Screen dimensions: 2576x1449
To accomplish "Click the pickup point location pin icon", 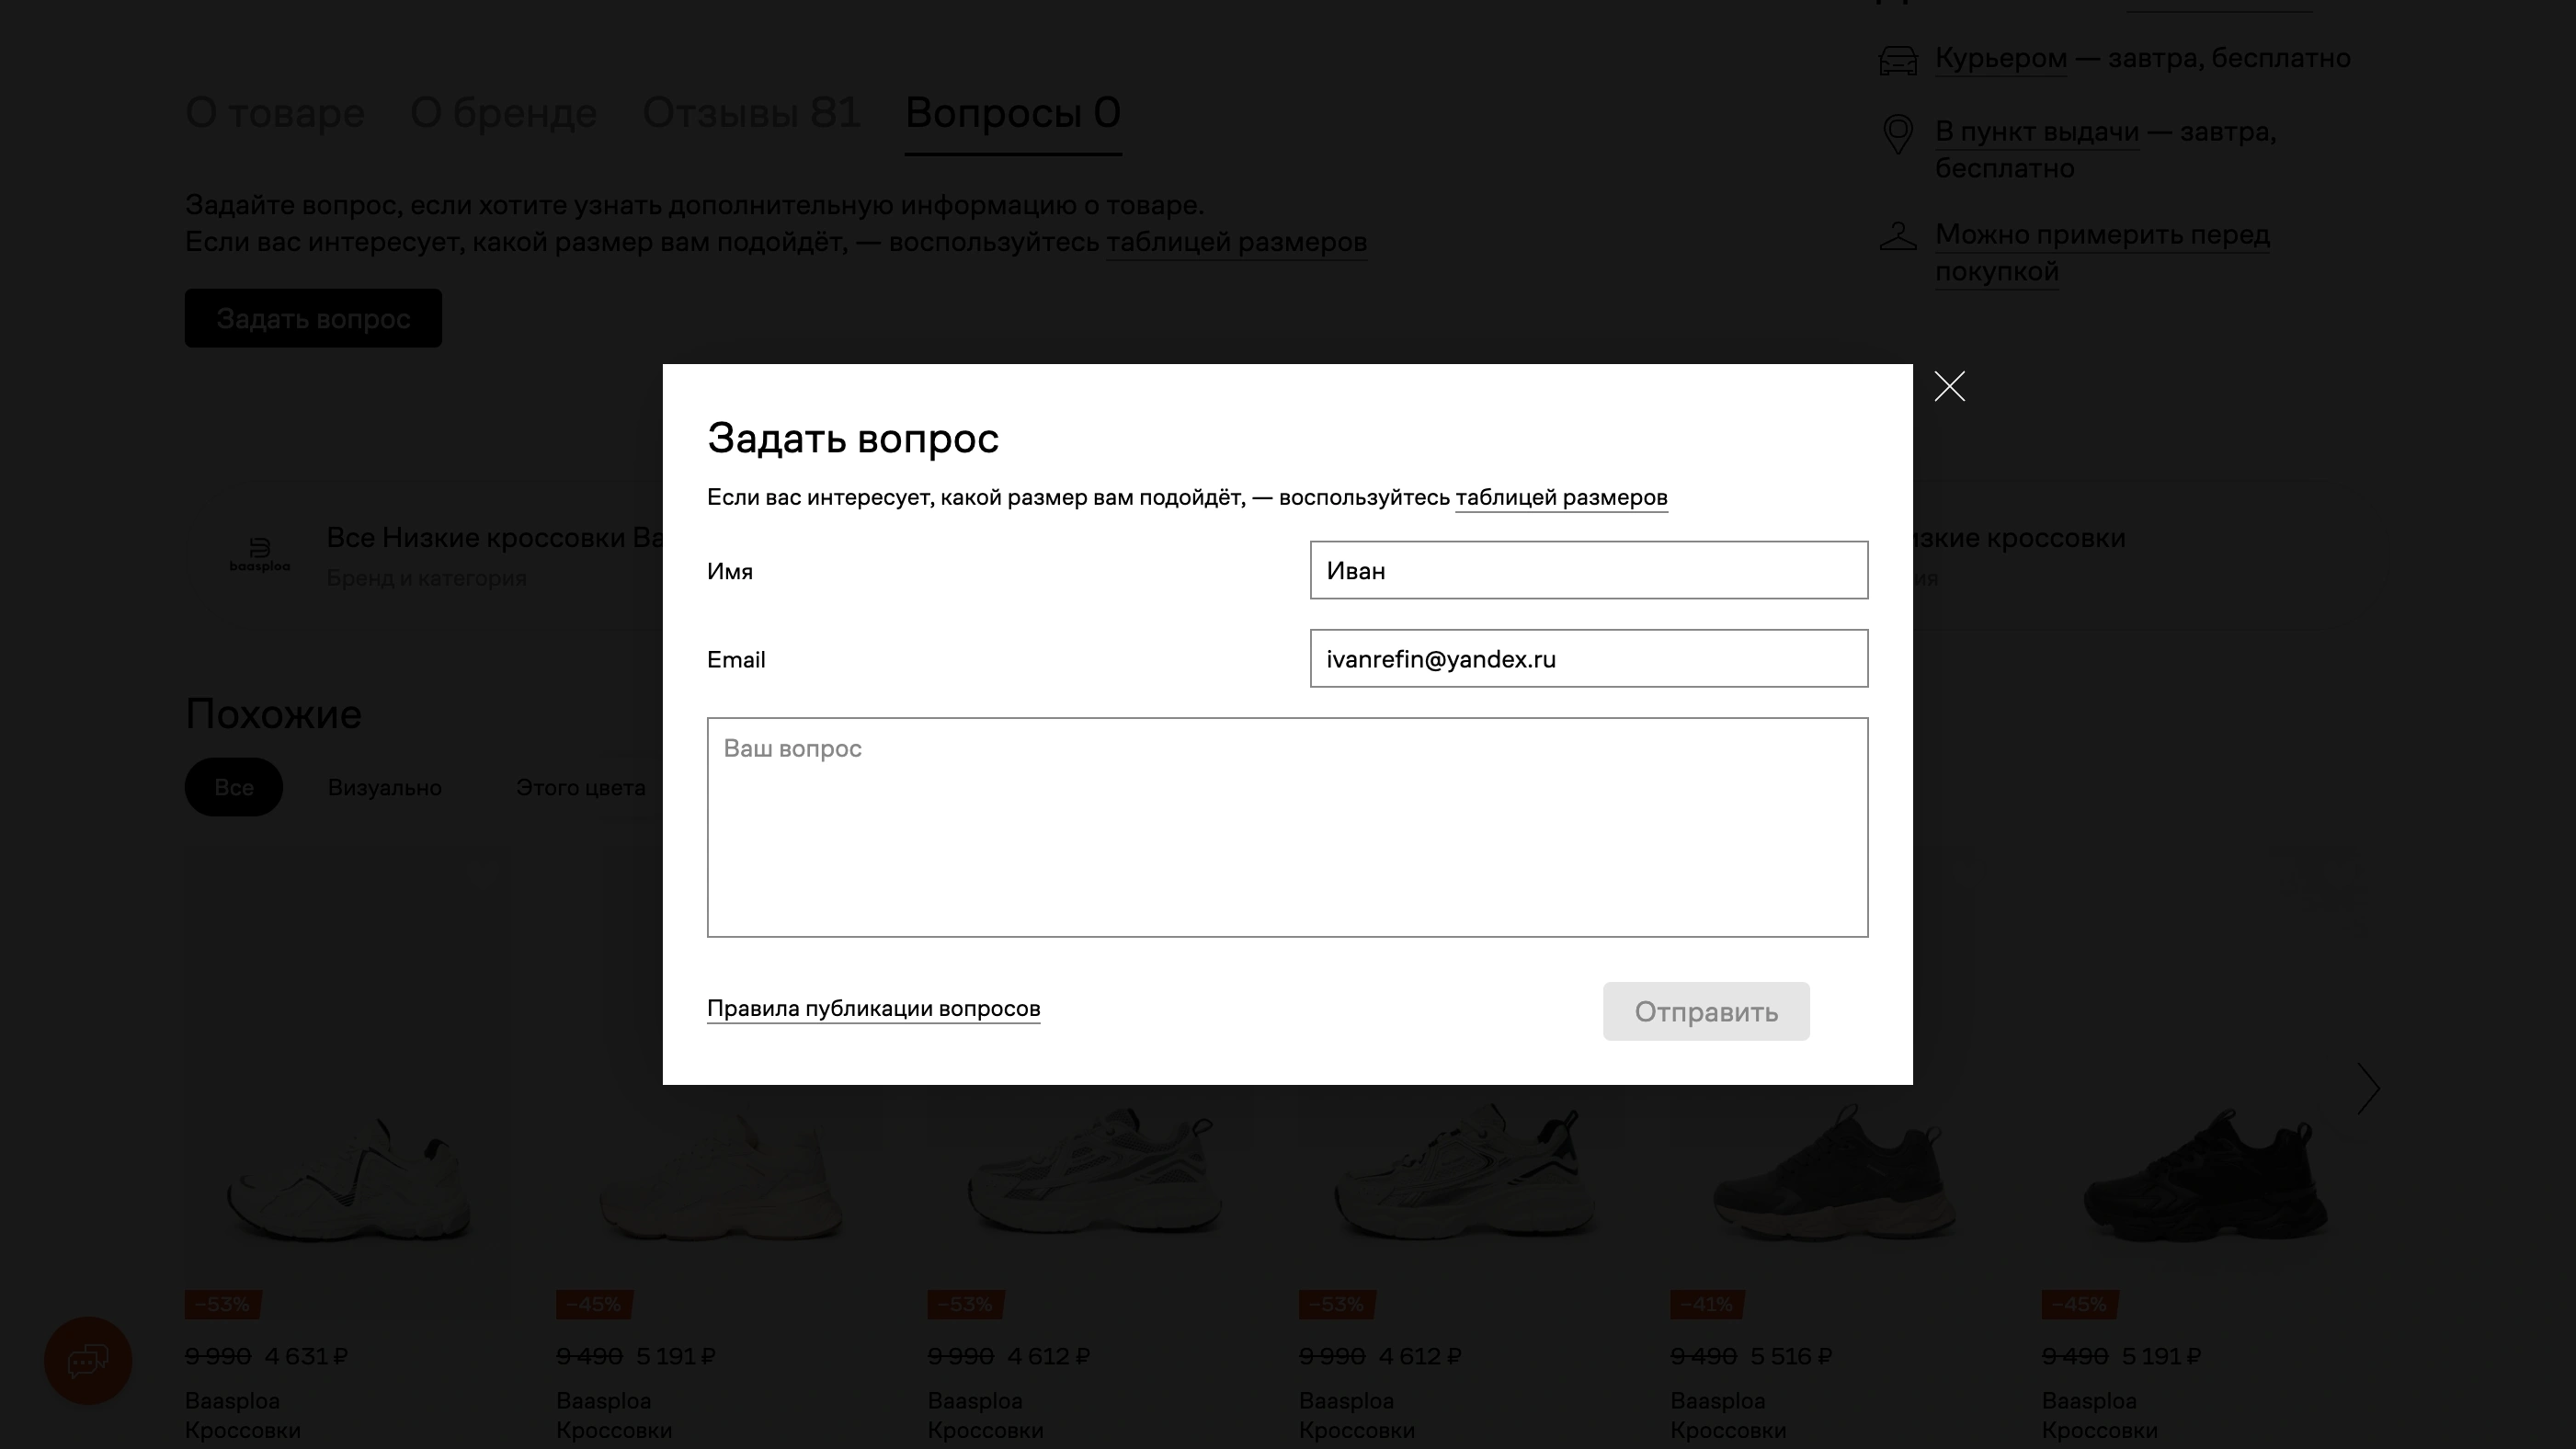I will 1897,134.
